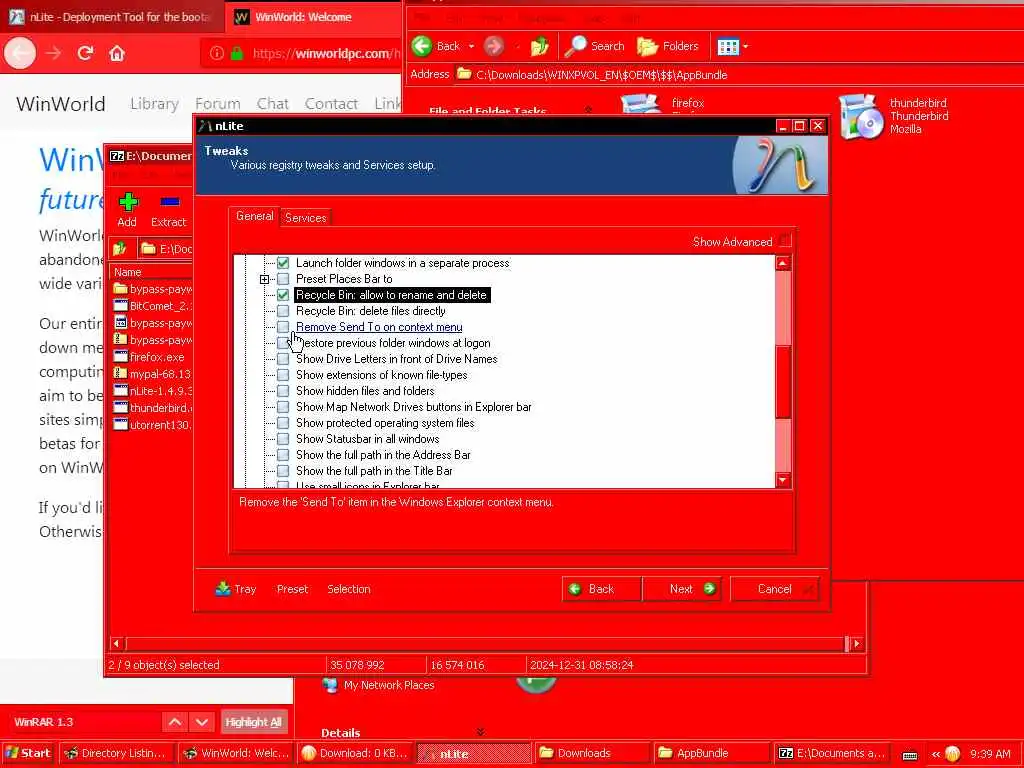Check Show hidden files and folders
The height and width of the screenshot is (768, 1024).
click(283, 391)
